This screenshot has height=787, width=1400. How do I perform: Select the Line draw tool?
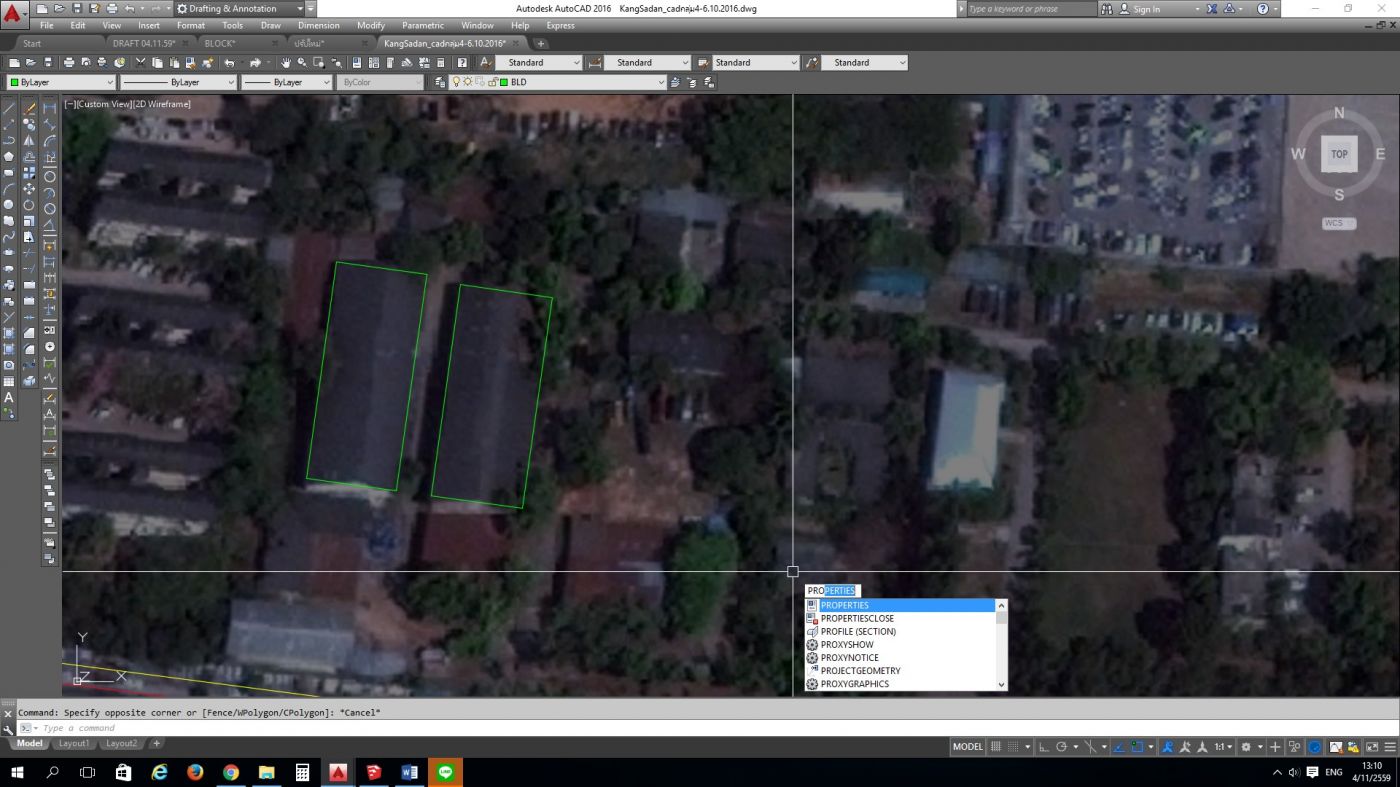coord(9,108)
